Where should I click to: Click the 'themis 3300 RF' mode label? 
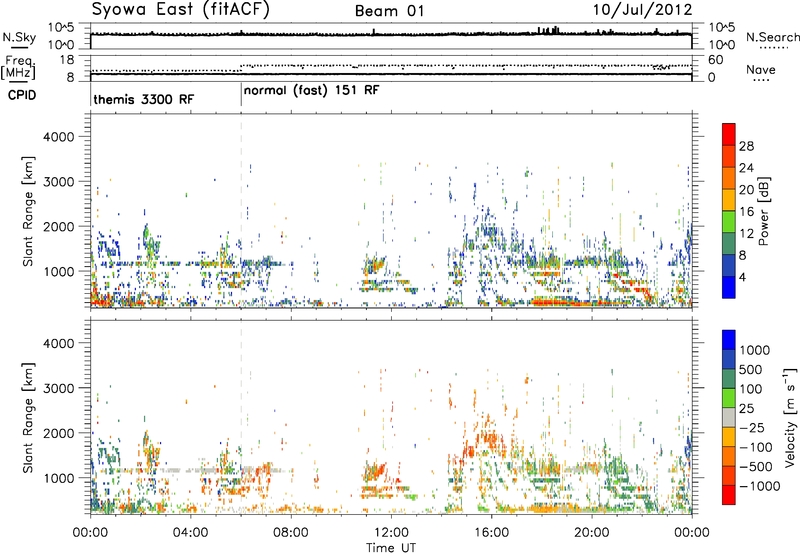pyautogui.click(x=144, y=99)
